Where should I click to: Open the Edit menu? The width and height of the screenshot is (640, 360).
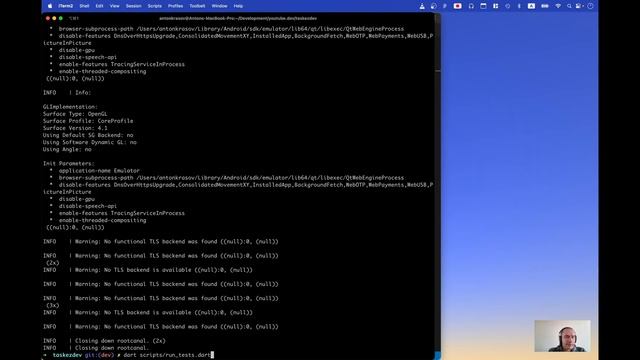[99, 6]
